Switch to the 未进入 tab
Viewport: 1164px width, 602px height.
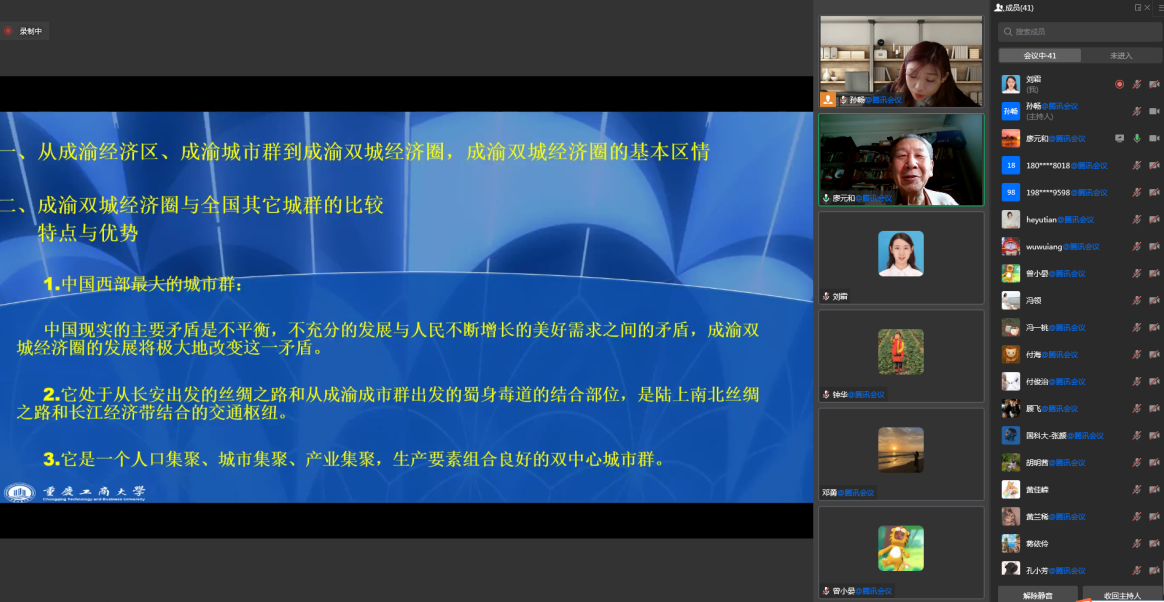click(1121, 55)
